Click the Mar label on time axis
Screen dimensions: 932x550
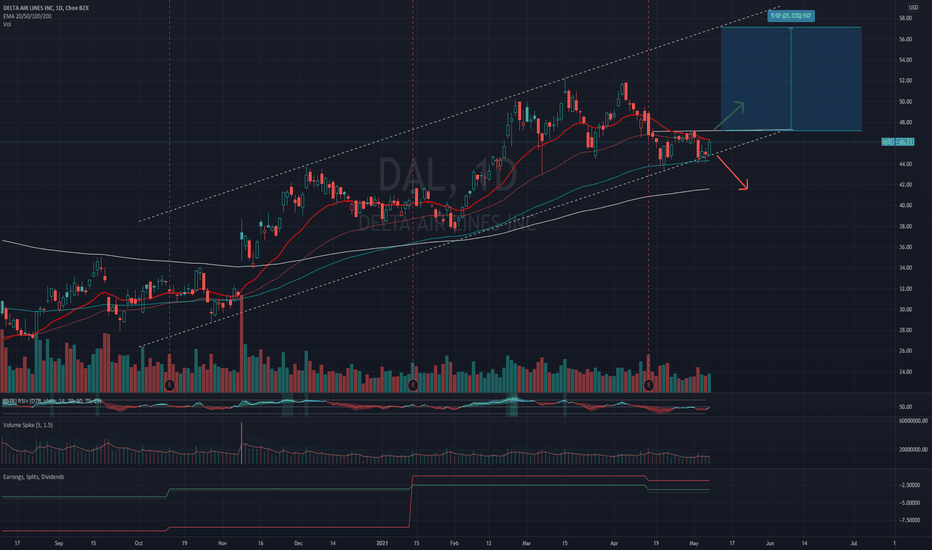(x=526, y=543)
